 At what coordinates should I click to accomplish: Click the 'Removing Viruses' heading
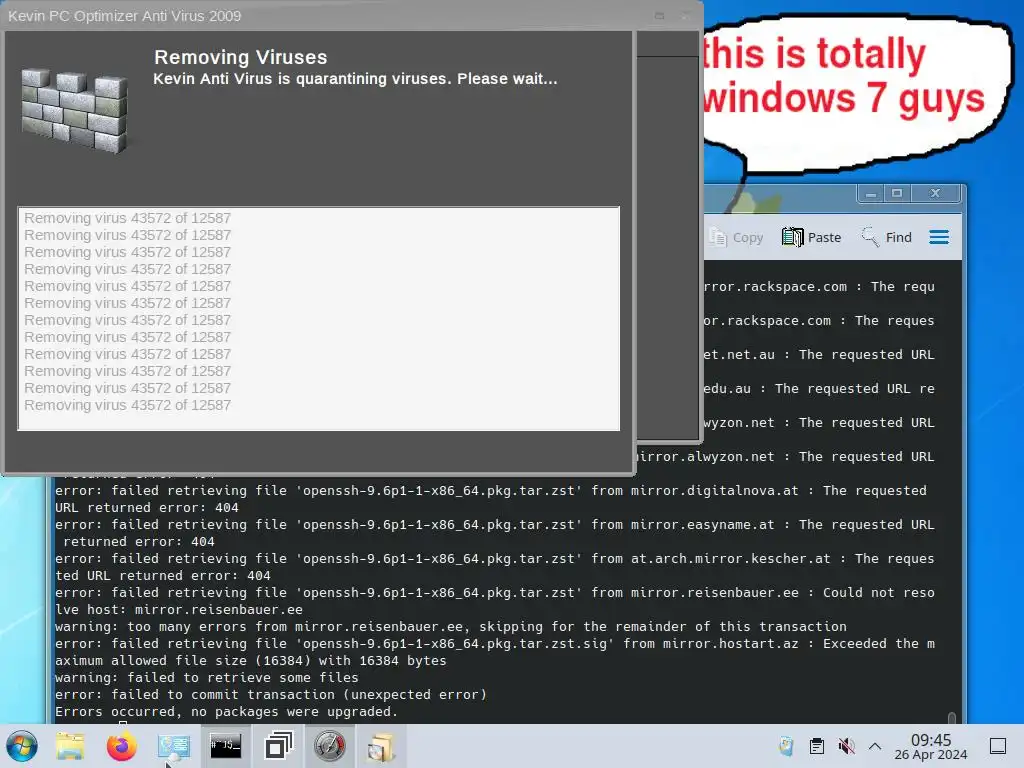click(x=240, y=57)
